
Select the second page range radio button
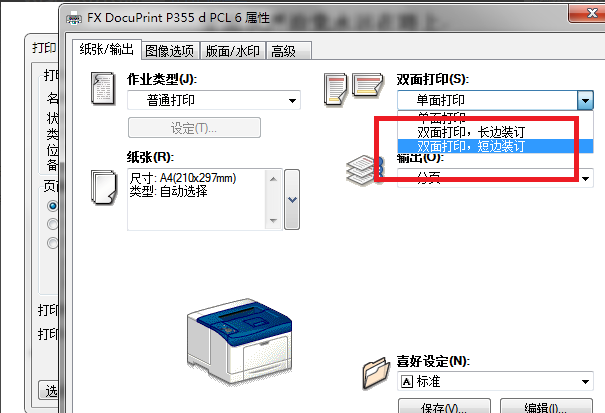(x=52, y=224)
